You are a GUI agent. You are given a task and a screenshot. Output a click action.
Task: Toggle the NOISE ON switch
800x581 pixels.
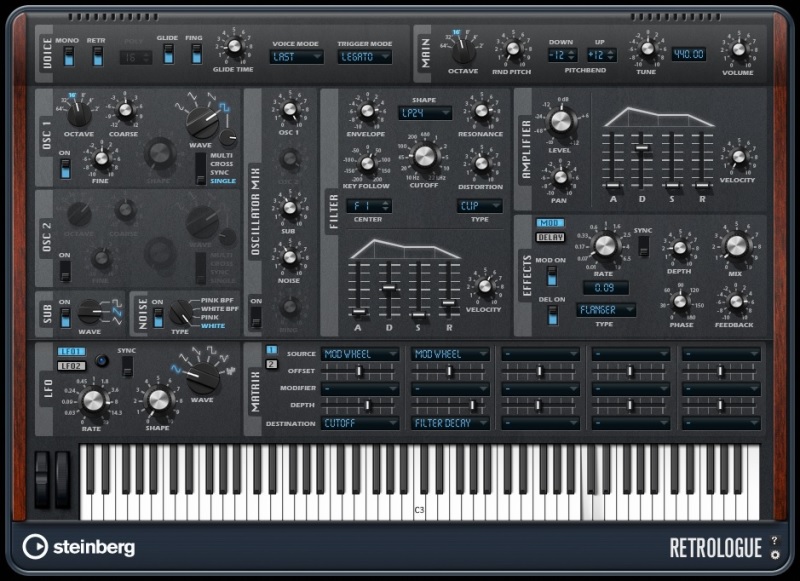158,317
